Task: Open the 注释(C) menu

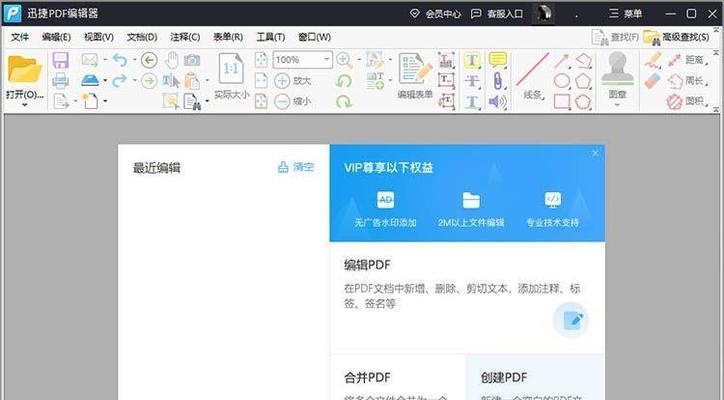Action: 185,37
